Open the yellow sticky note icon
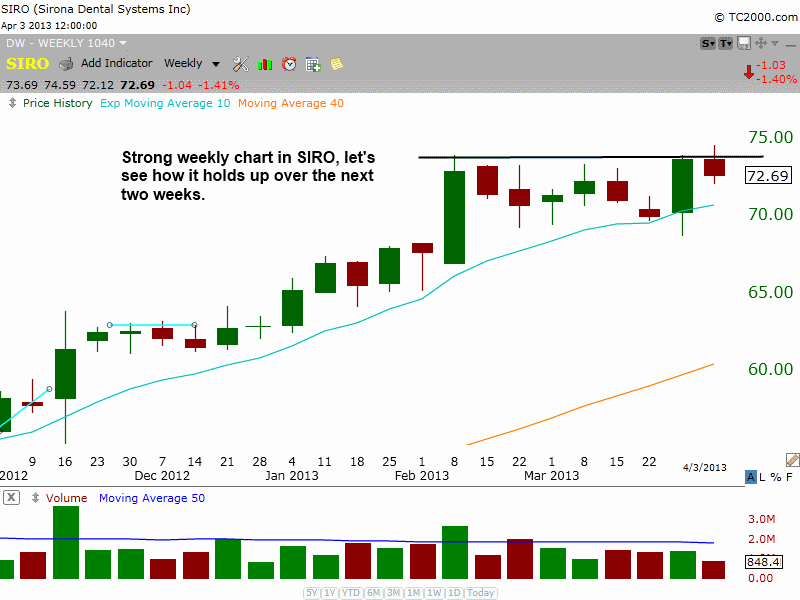The width and height of the screenshot is (800, 600). pyautogui.click(x=337, y=64)
